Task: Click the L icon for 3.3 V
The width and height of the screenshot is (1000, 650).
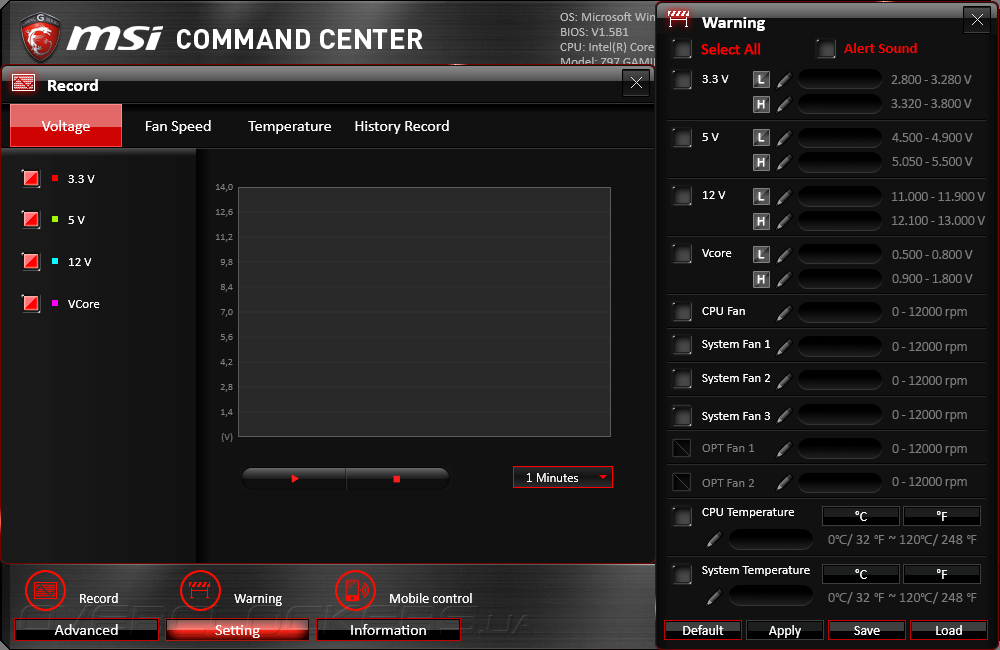Action: click(761, 80)
